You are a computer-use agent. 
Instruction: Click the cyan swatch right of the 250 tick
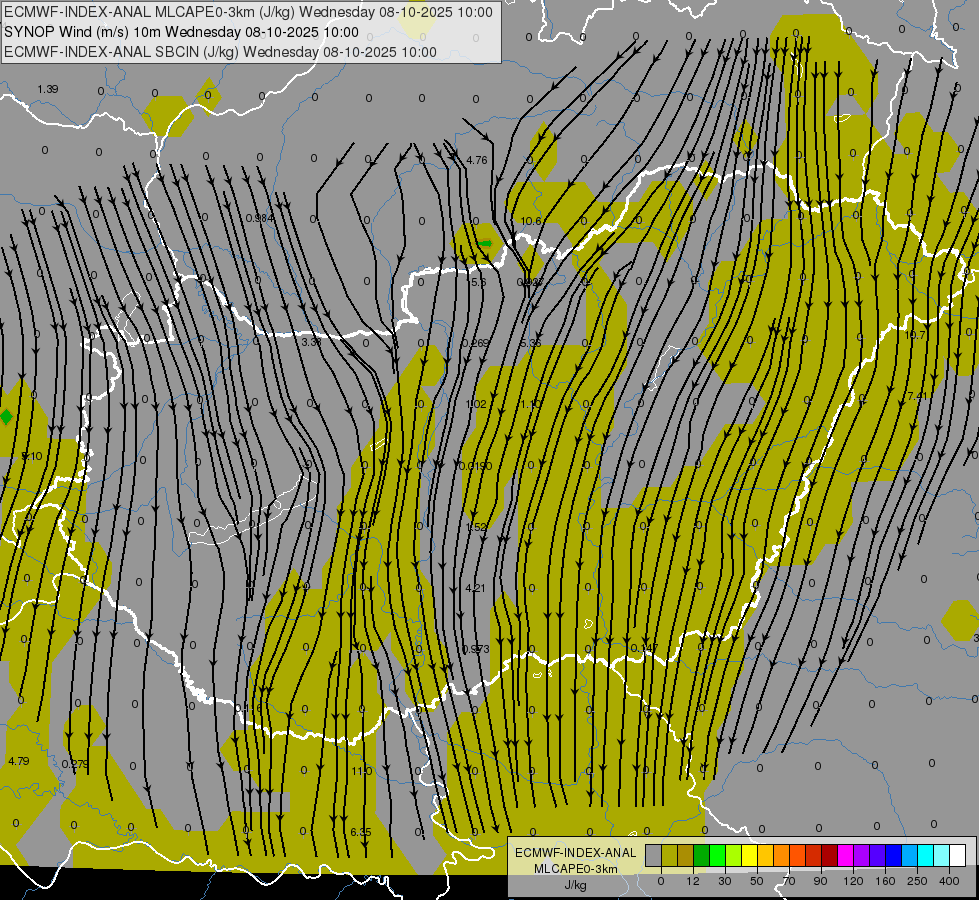[926, 856]
